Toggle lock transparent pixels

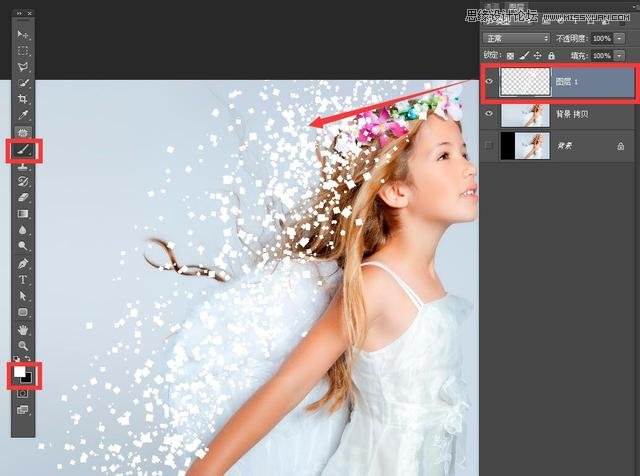(x=510, y=56)
